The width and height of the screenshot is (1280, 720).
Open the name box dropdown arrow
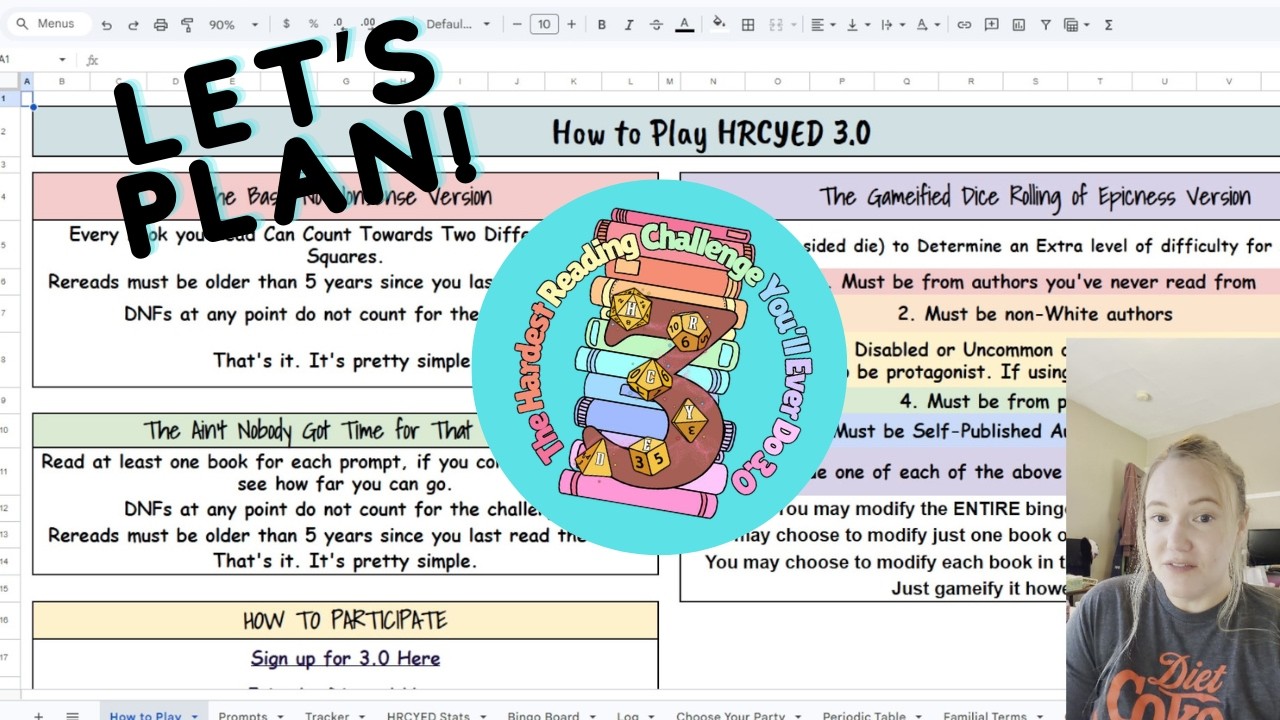pyautogui.click(x=62, y=60)
